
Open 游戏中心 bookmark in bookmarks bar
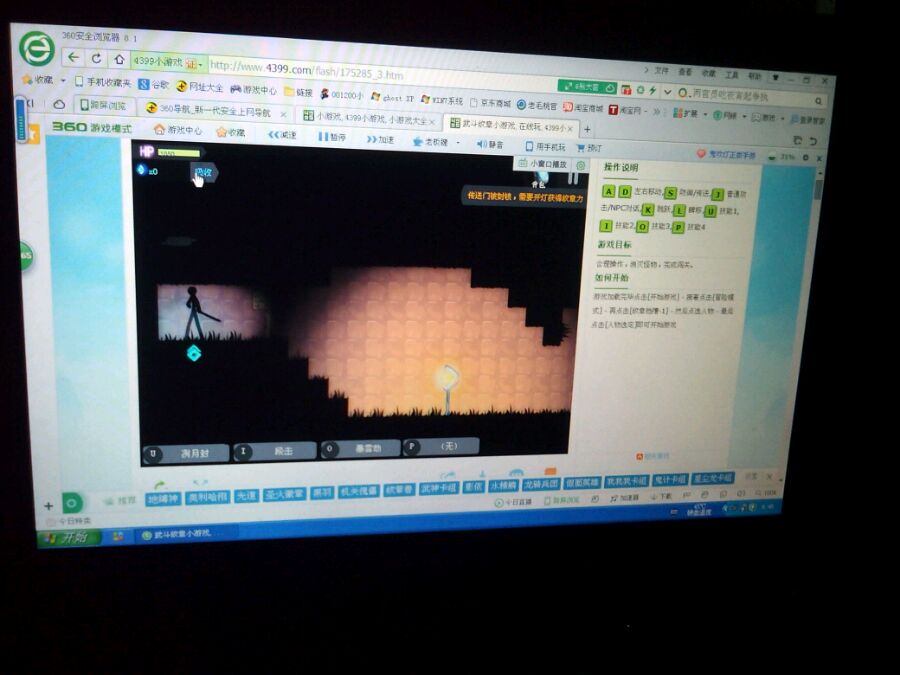tap(253, 90)
